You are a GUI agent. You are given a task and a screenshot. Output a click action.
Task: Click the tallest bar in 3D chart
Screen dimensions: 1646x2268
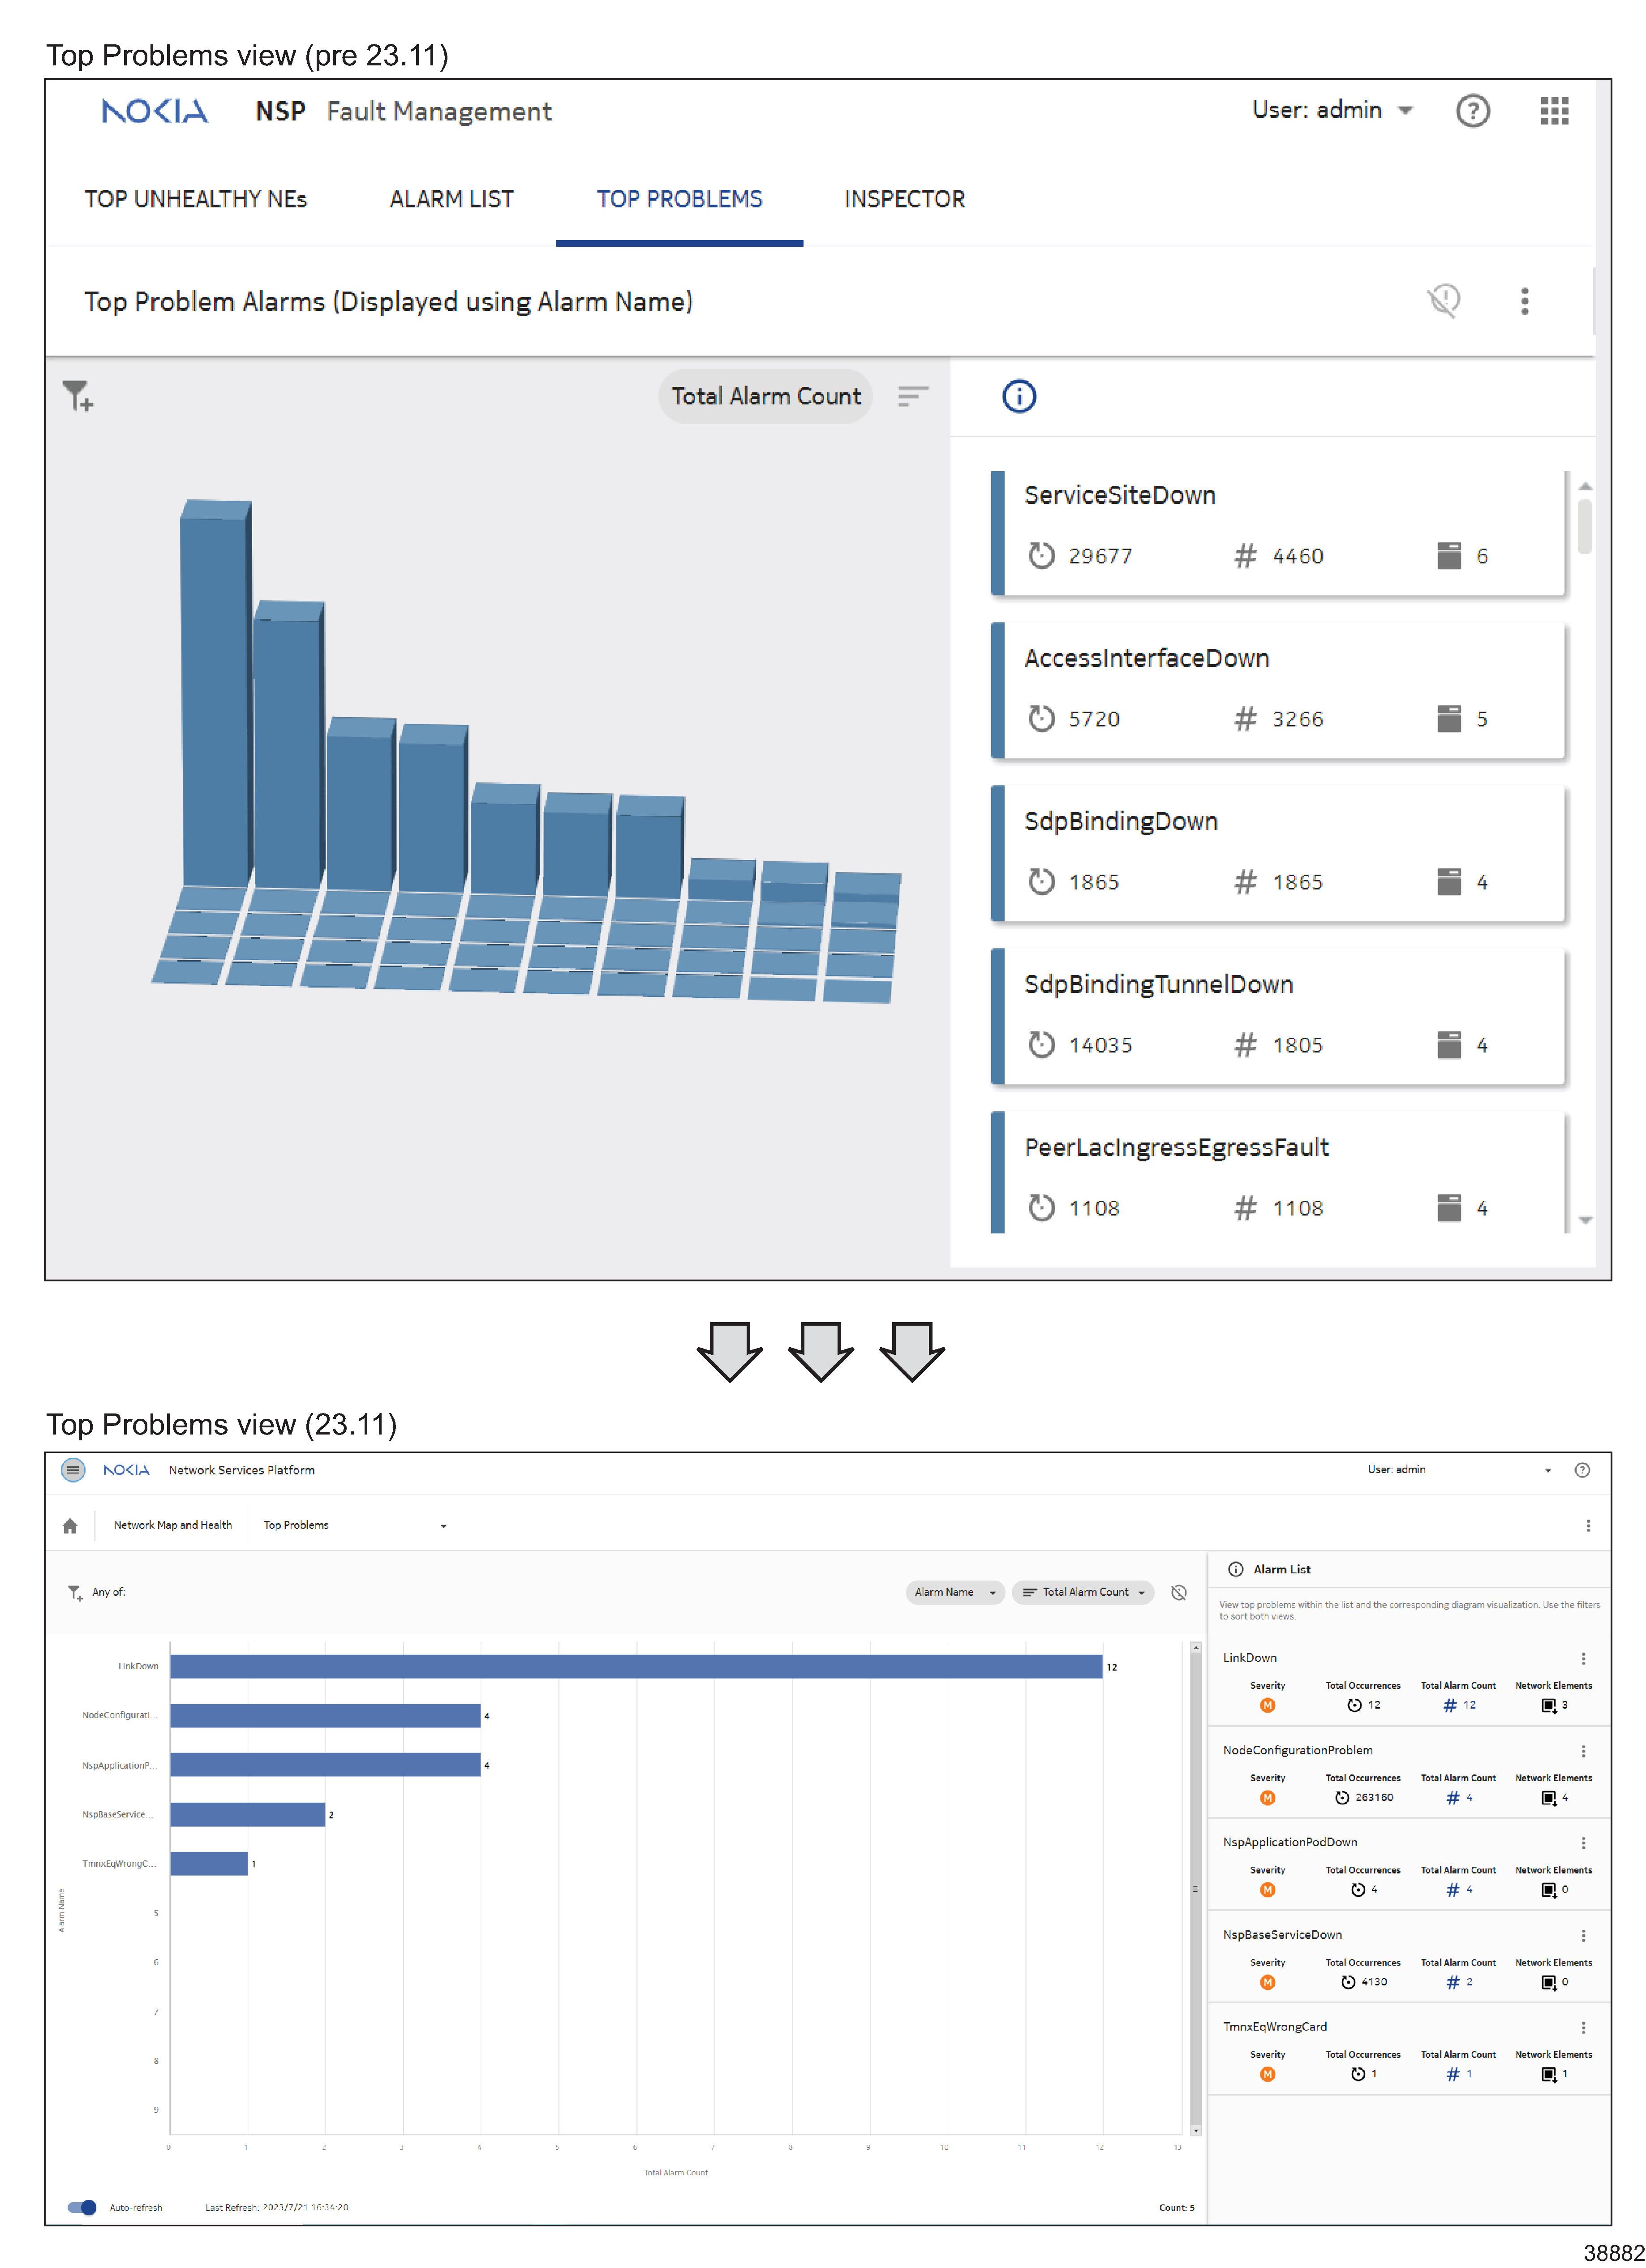pyautogui.click(x=215, y=693)
